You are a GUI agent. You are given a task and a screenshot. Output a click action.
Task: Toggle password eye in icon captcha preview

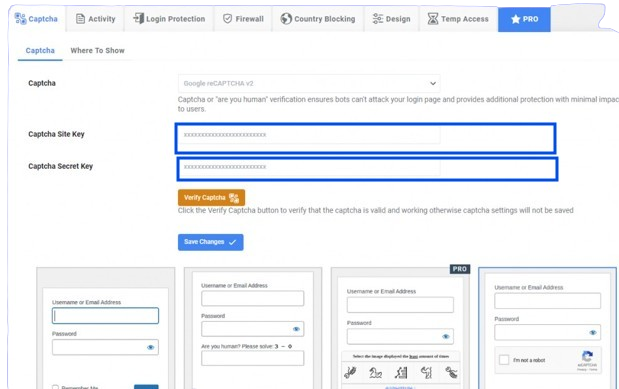[446, 336]
